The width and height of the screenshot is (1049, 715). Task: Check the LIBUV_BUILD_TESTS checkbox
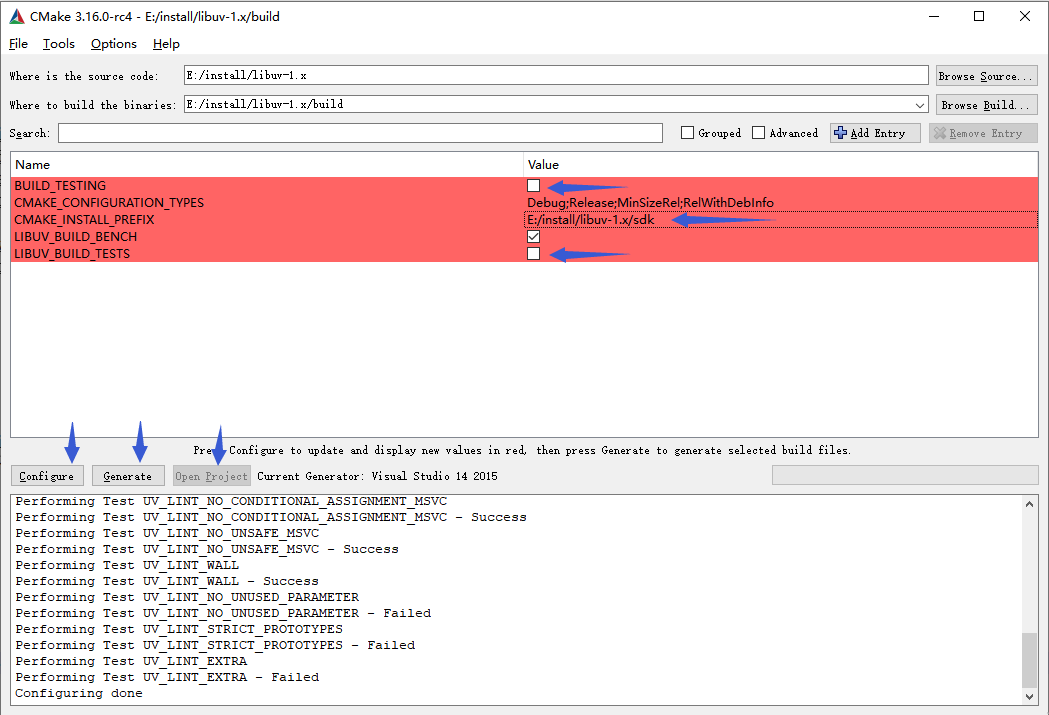coord(533,253)
